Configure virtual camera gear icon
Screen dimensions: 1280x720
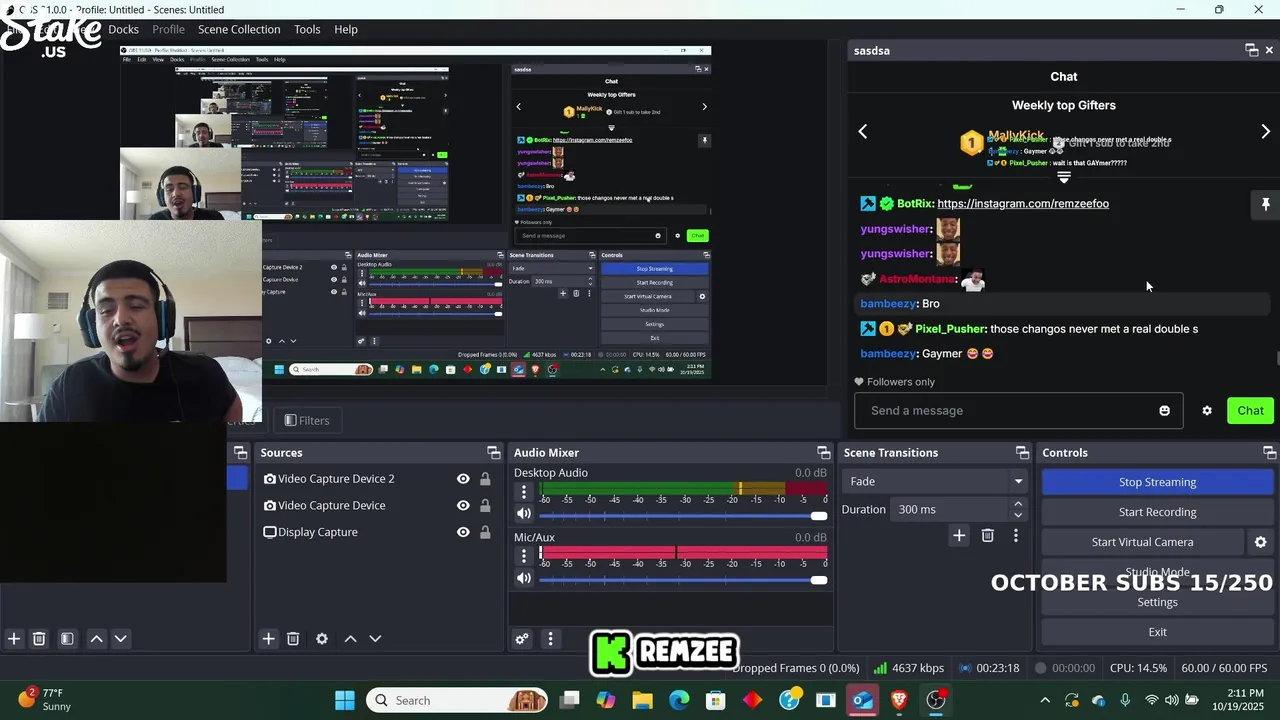coord(1260,542)
